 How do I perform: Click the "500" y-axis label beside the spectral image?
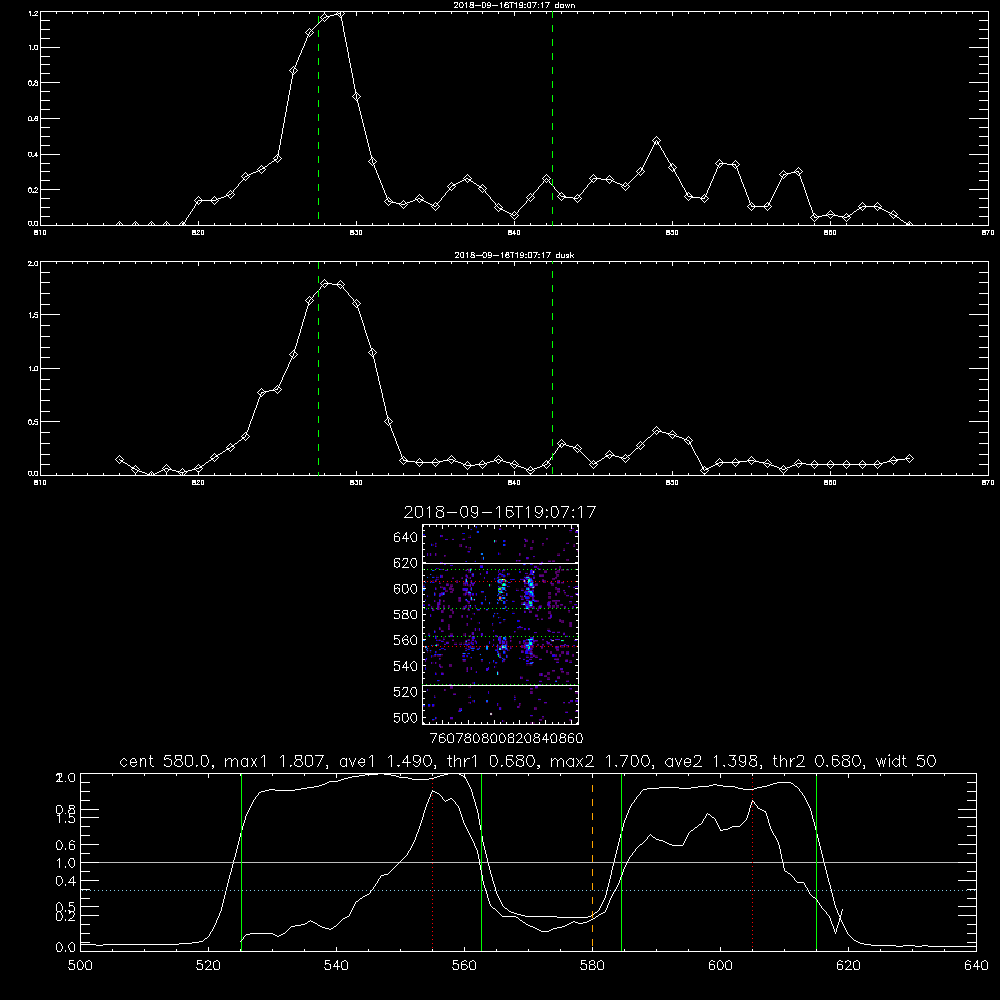(406, 717)
